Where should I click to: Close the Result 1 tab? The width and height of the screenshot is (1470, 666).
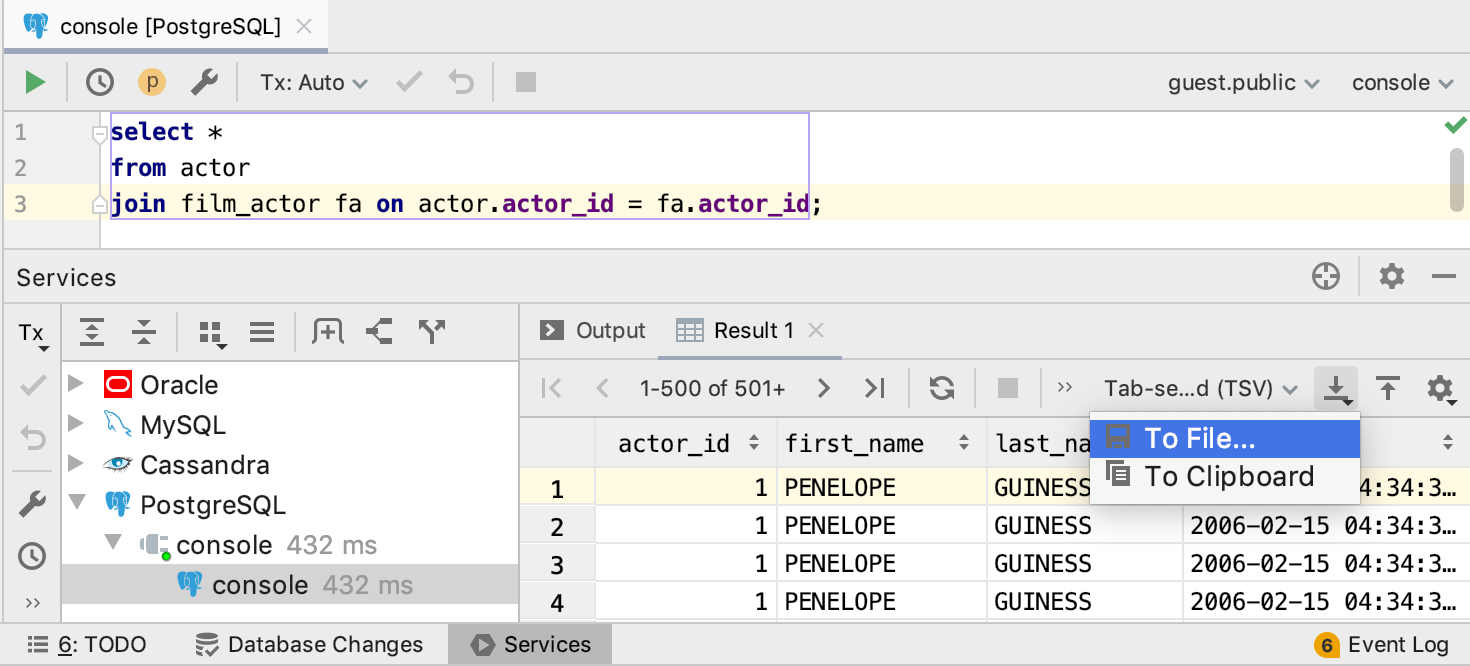[816, 330]
